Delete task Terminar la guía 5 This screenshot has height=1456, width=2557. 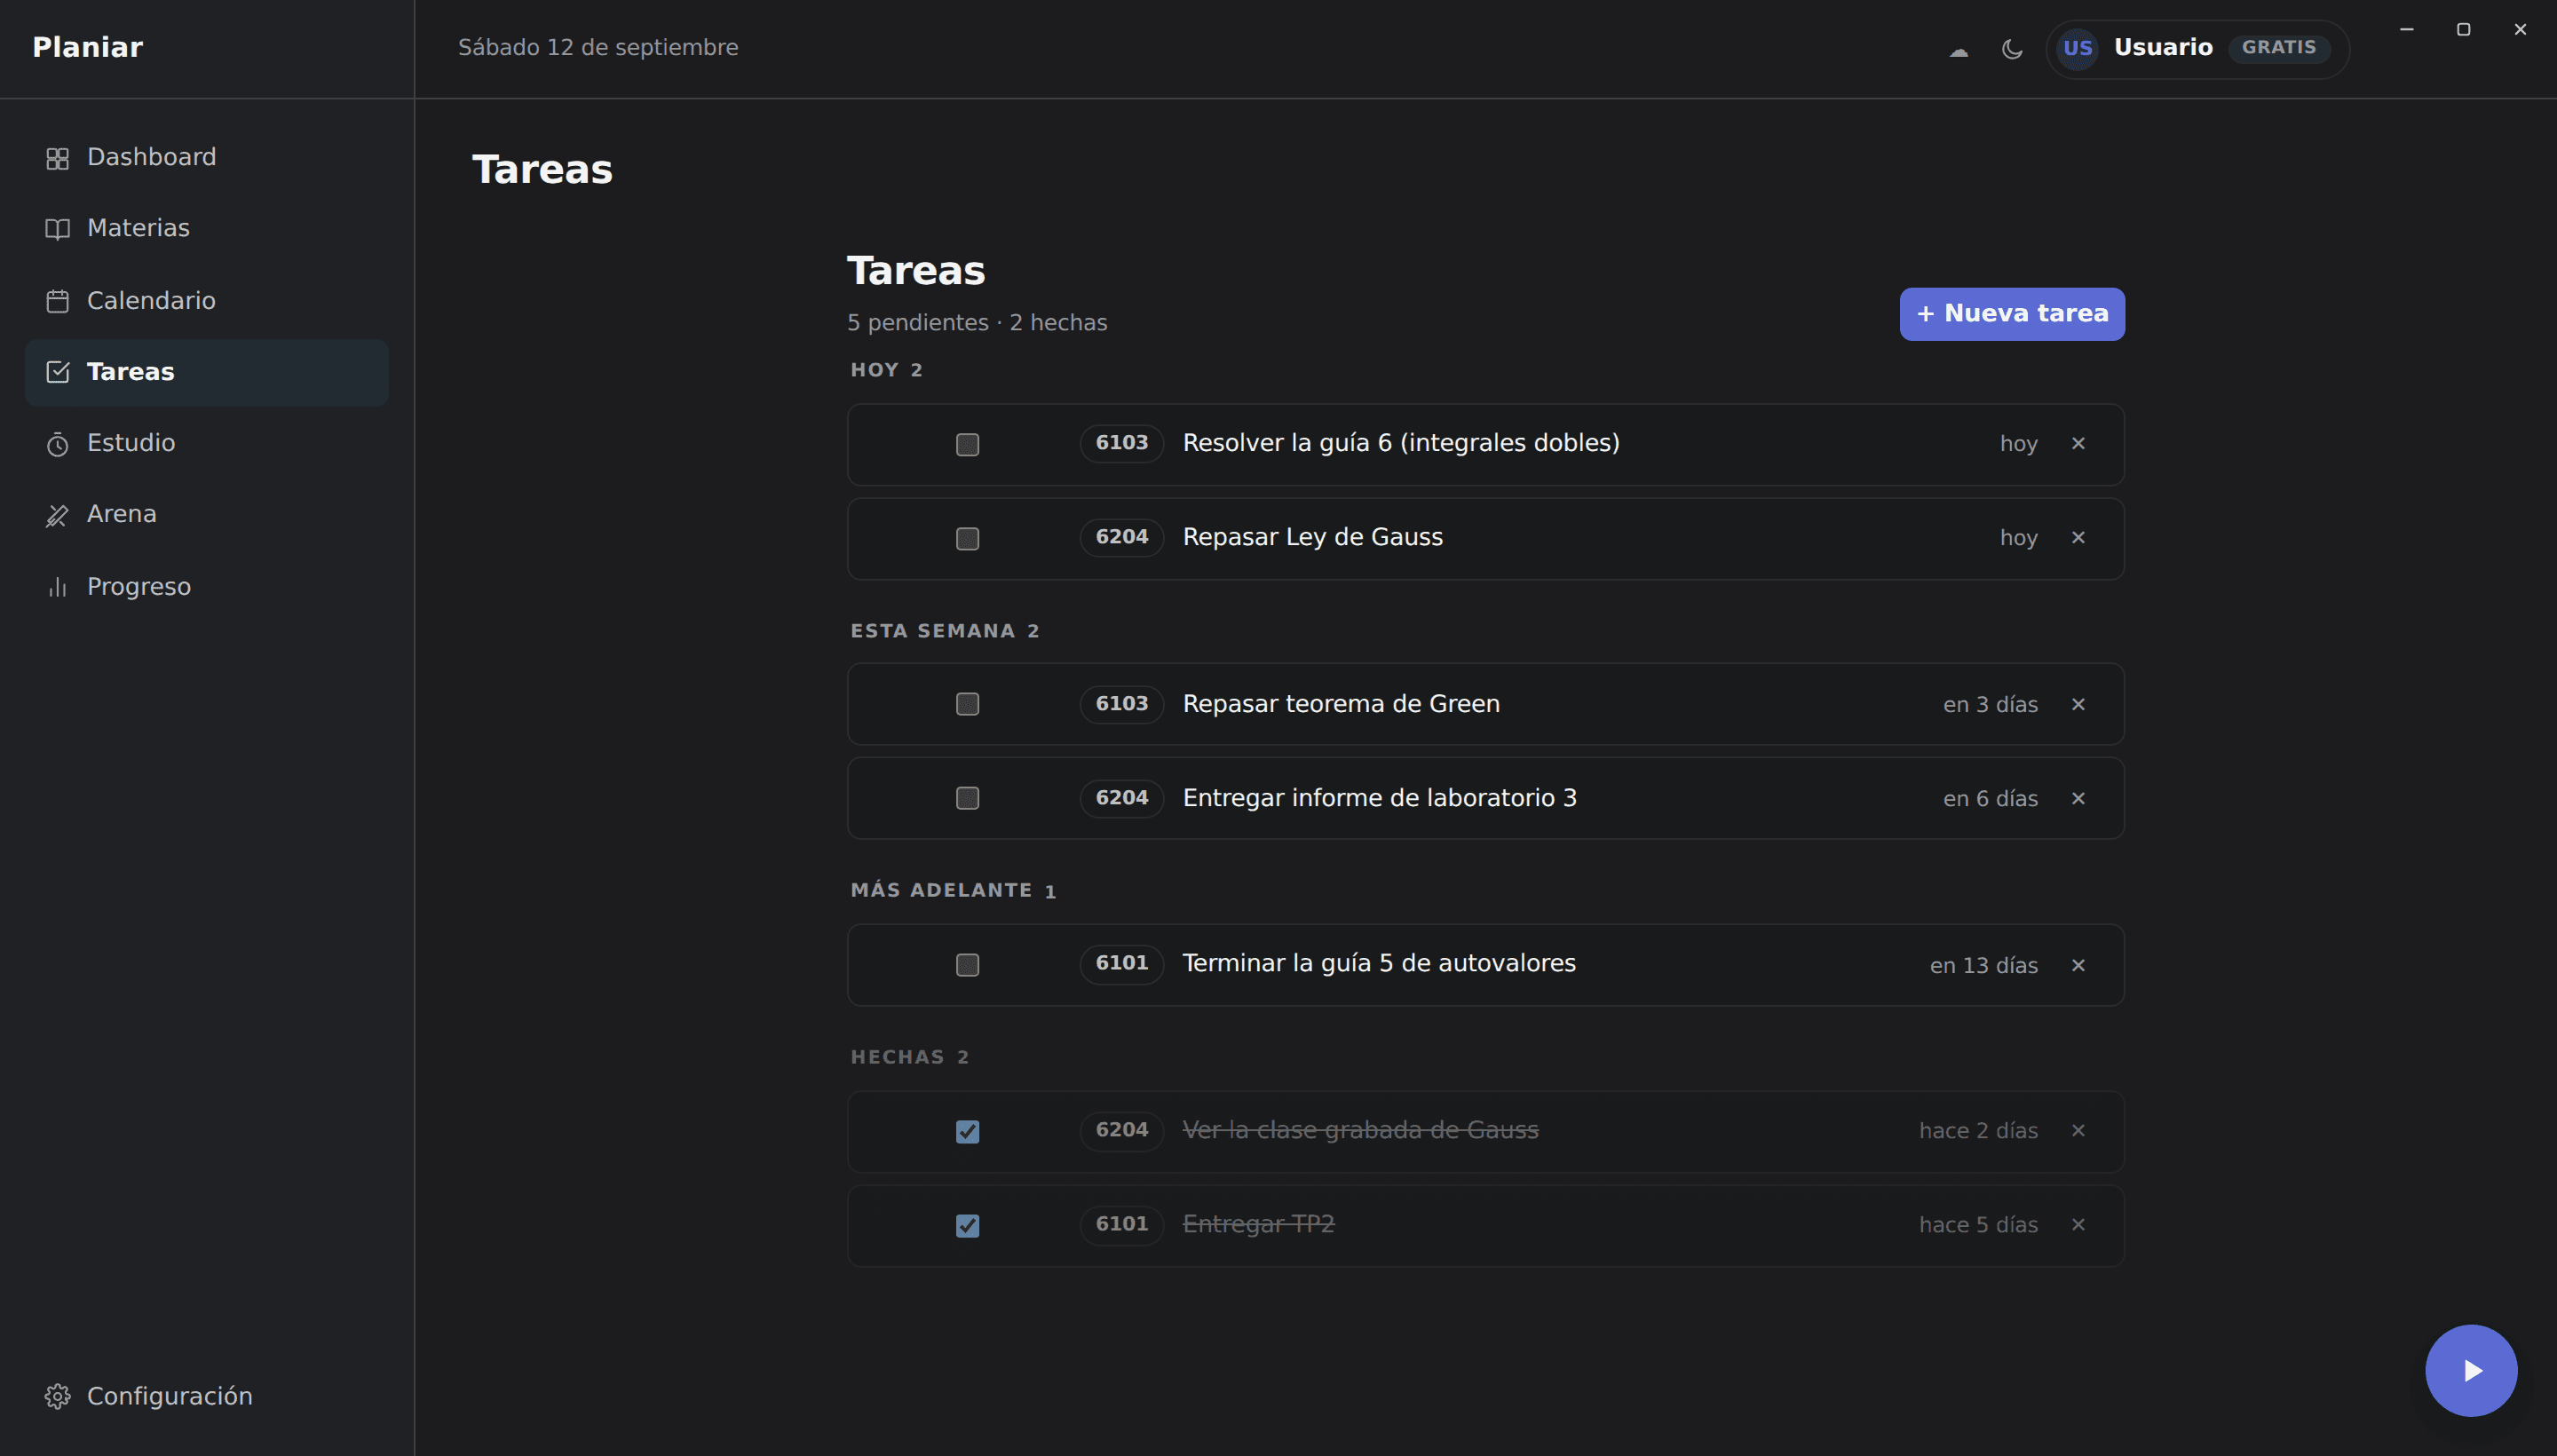[2078, 965]
